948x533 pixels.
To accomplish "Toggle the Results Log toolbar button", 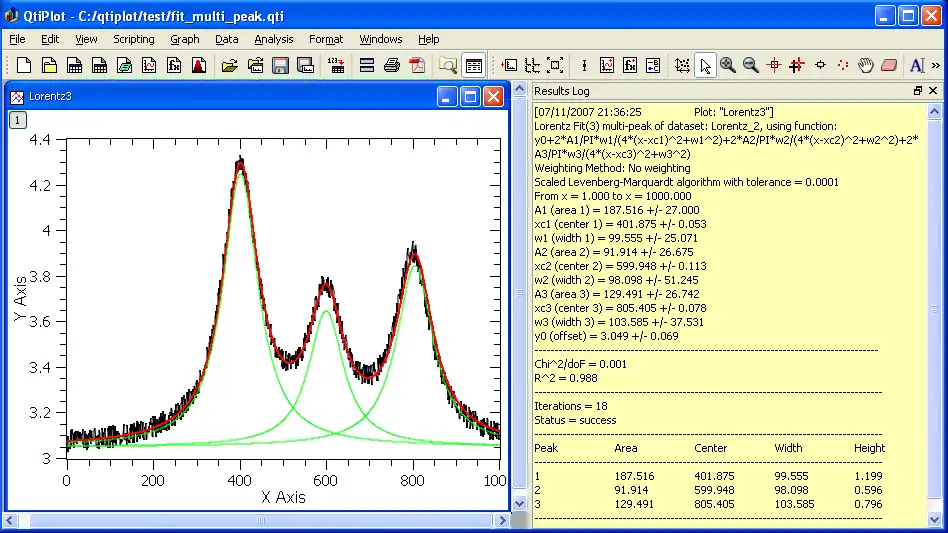I will coord(474,66).
